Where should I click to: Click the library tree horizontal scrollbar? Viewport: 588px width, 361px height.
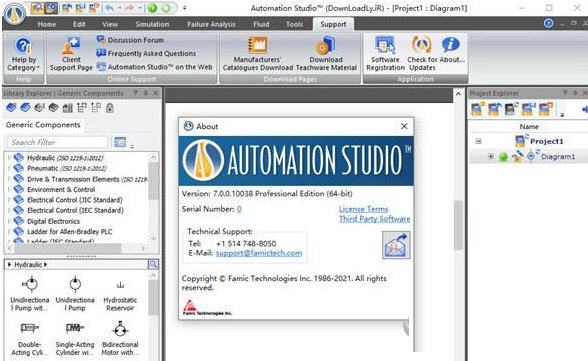tap(68, 248)
